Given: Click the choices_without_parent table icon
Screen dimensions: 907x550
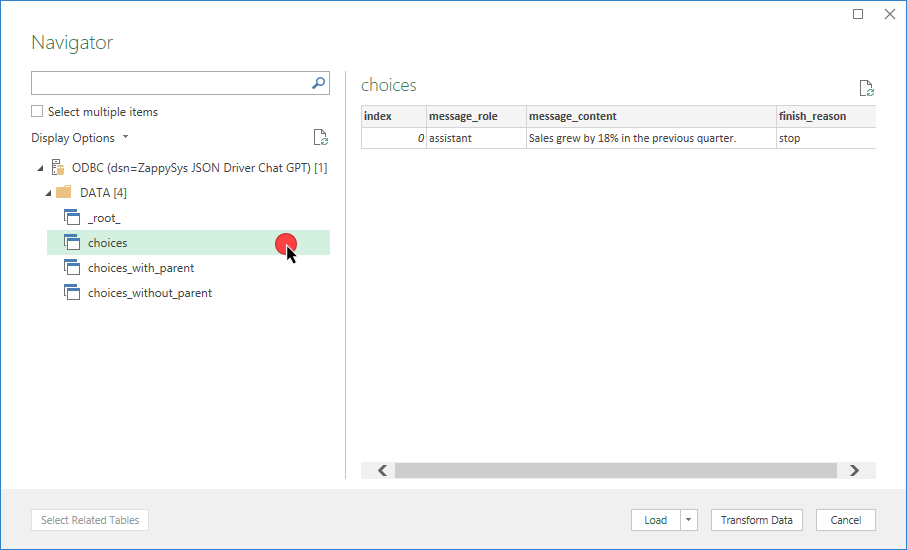Looking at the screenshot, I should [x=71, y=293].
